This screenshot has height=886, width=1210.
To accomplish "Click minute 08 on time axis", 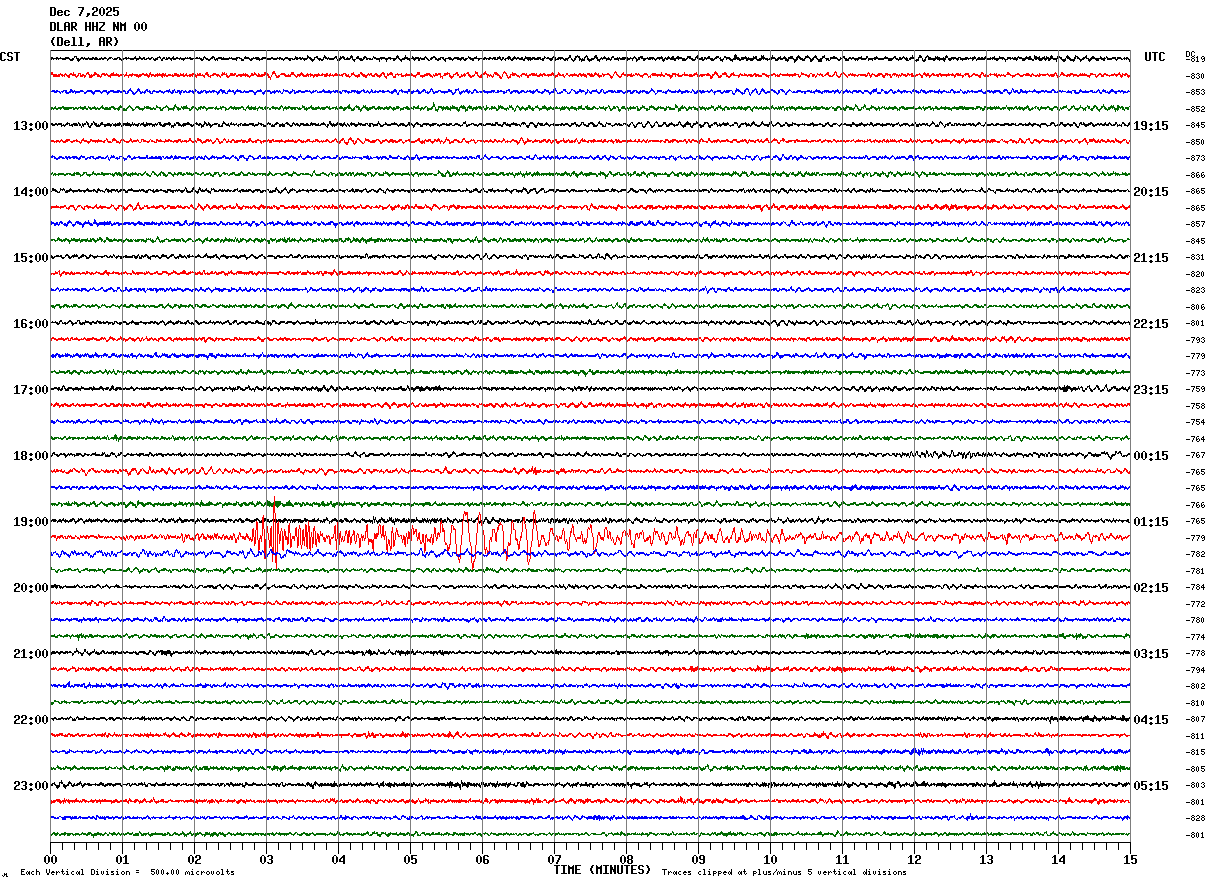I will pos(626,859).
